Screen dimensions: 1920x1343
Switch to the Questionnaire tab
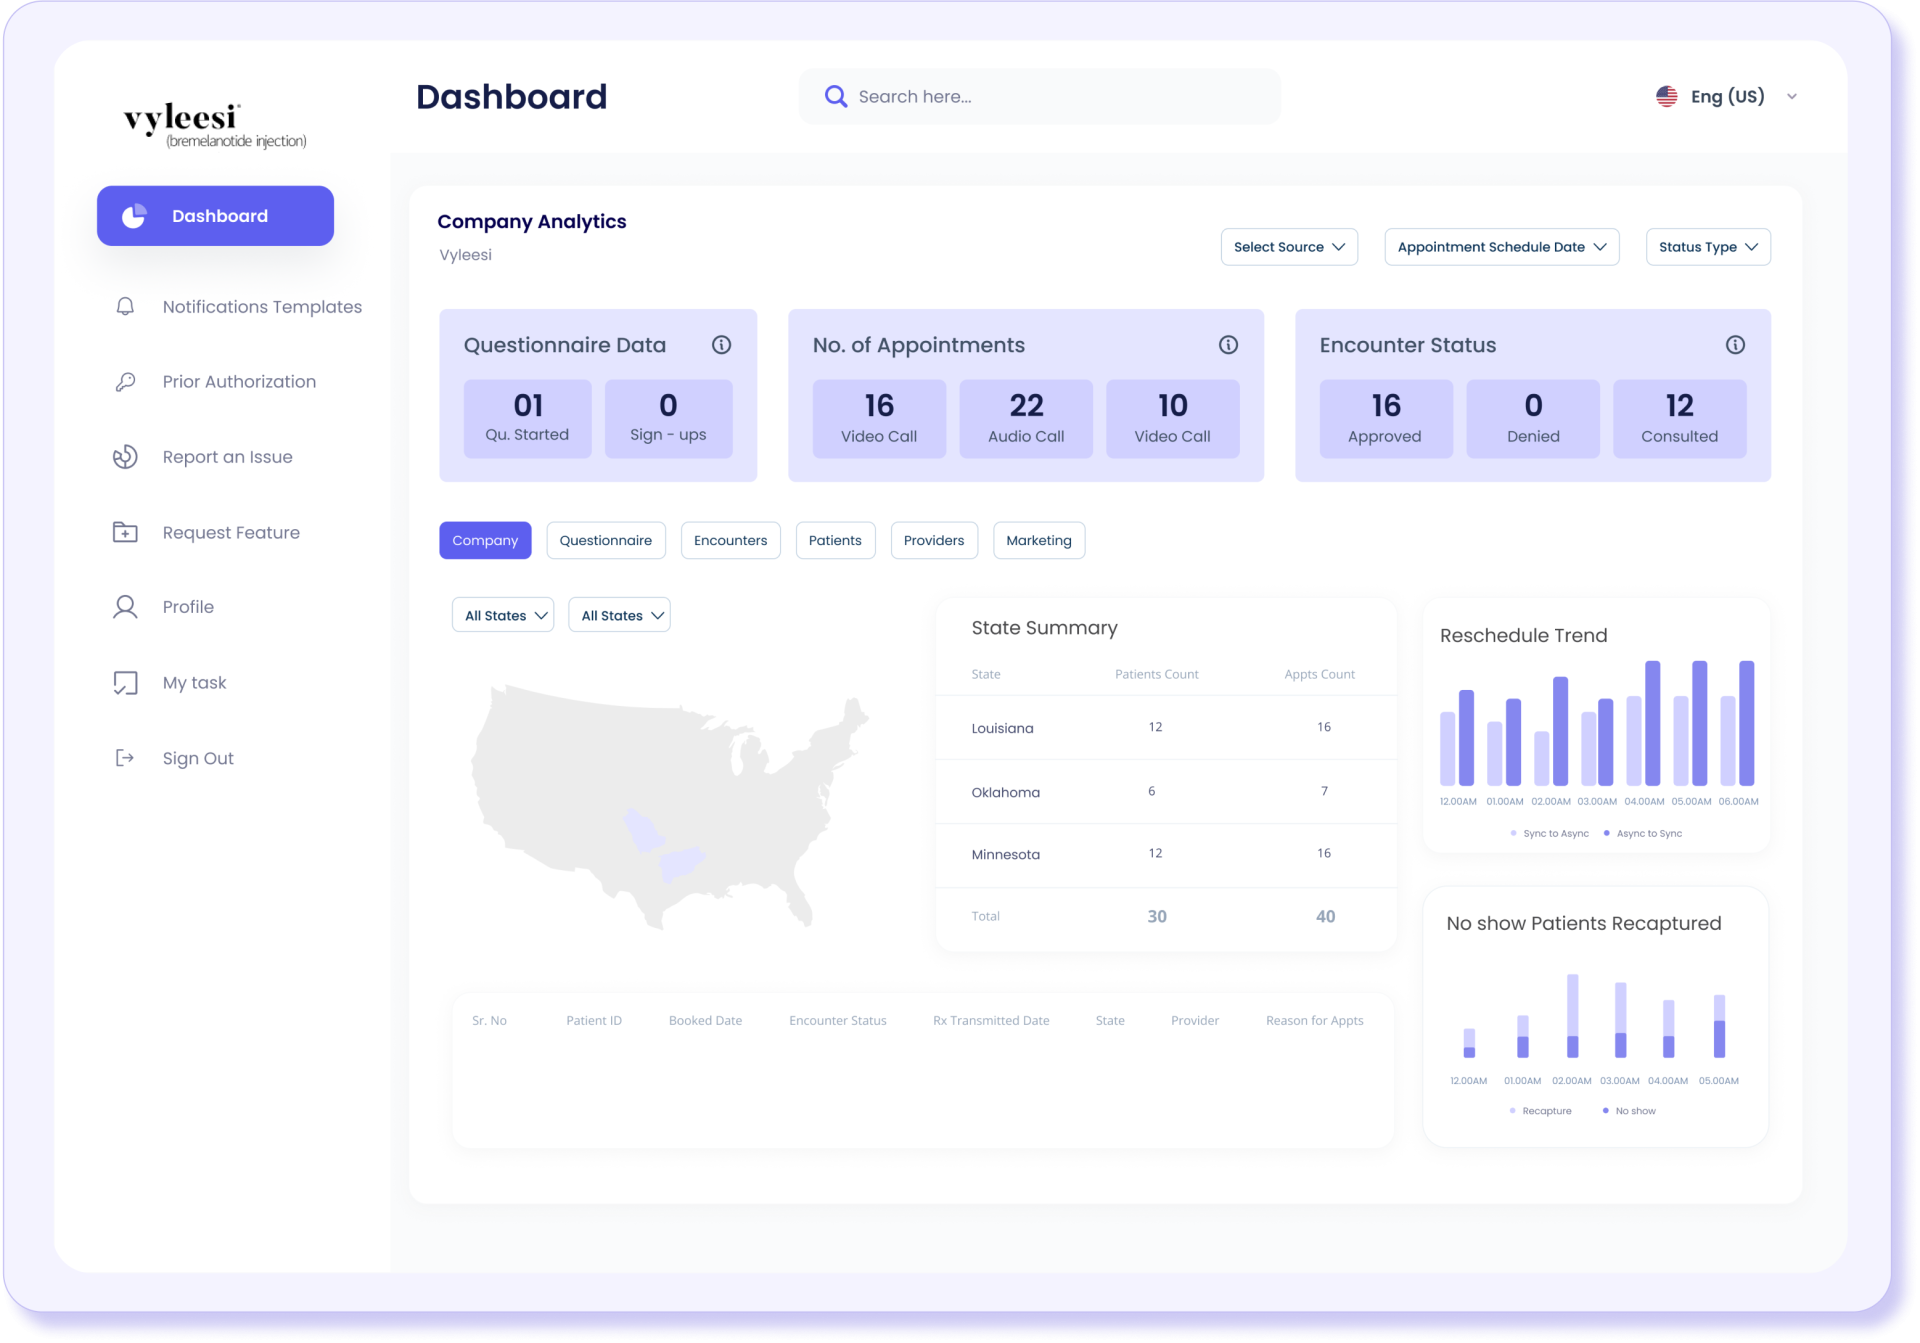point(605,540)
